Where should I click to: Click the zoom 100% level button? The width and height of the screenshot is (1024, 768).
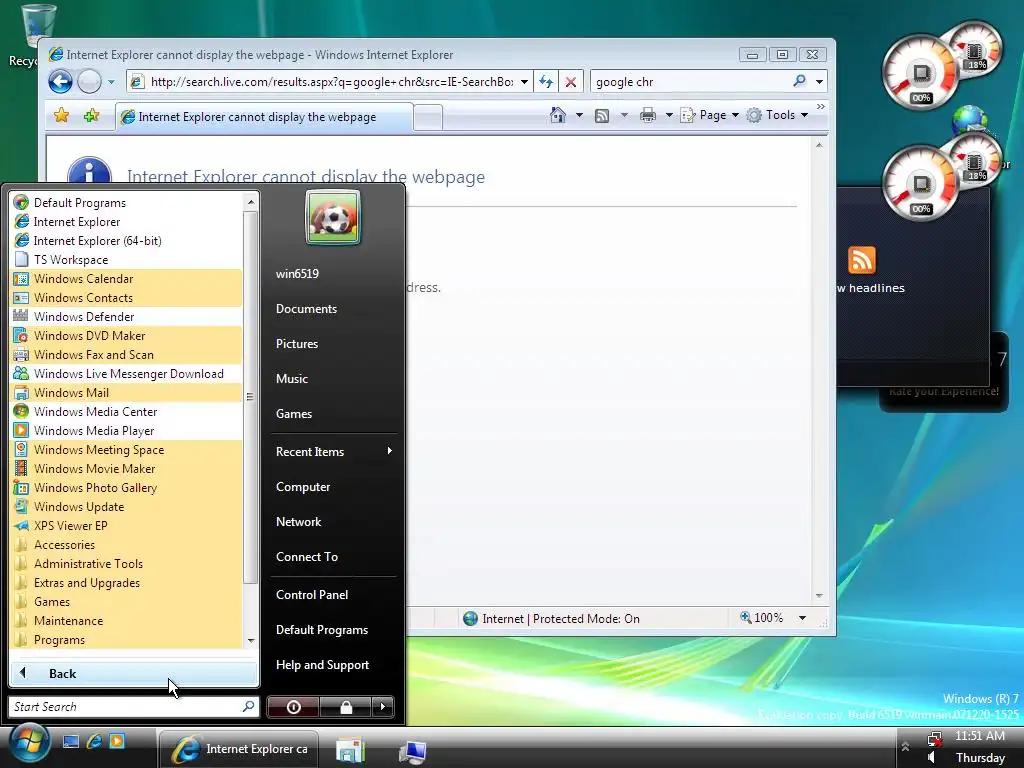click(761, 618)
